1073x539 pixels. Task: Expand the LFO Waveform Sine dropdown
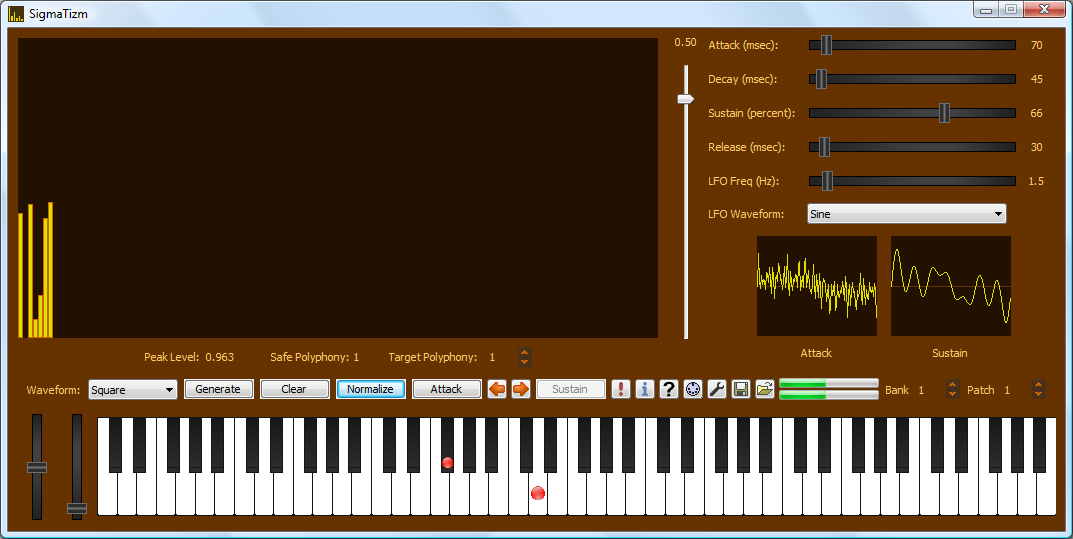point(907,213)
